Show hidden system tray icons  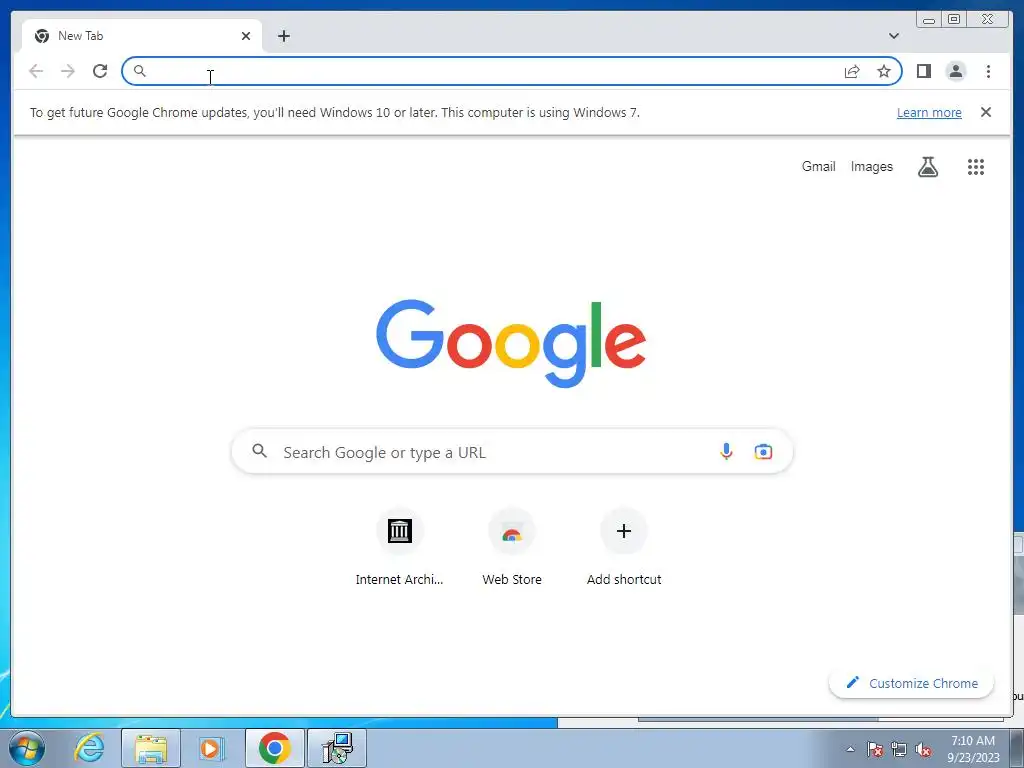[x=850, y=749]
